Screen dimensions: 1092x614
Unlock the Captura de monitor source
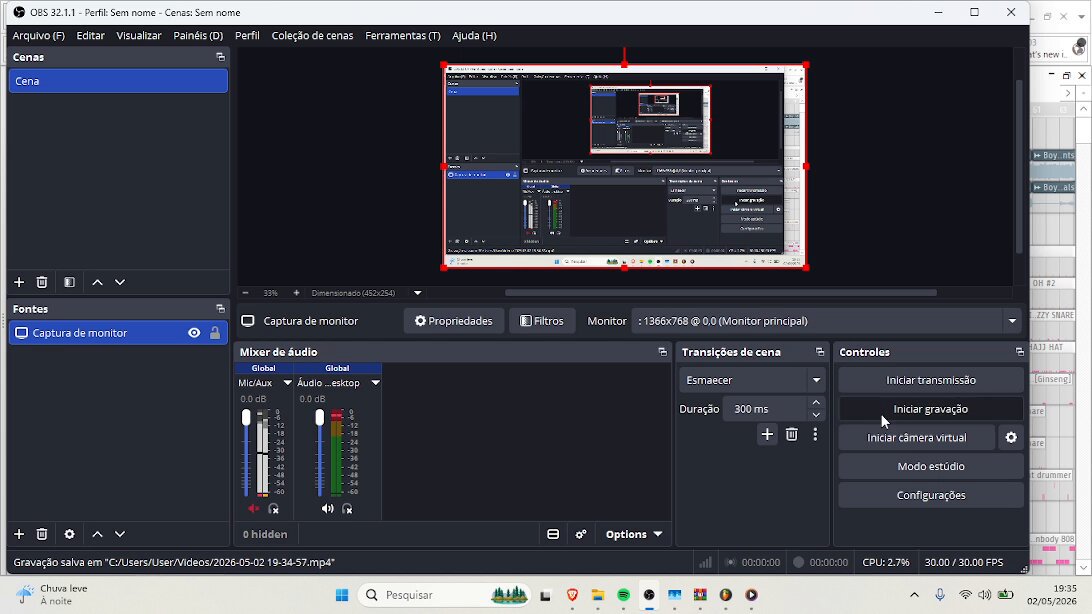[214, 333]
